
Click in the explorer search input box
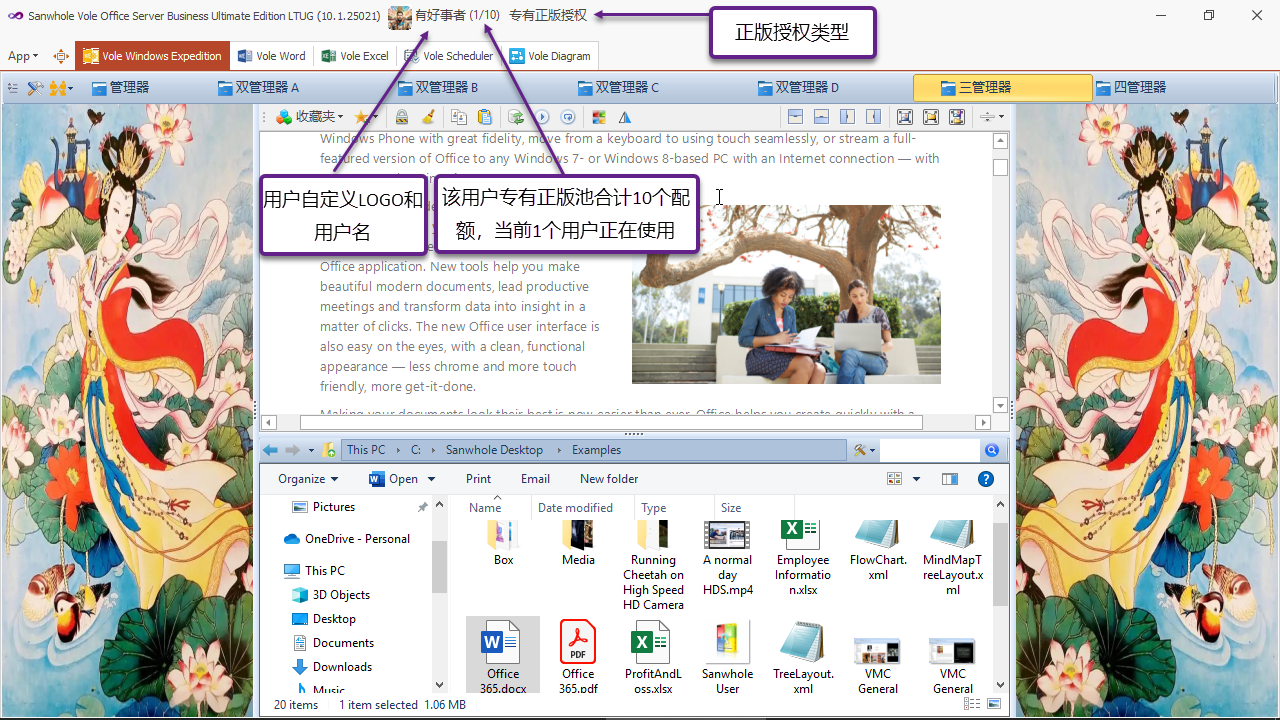tap(929, 450)
